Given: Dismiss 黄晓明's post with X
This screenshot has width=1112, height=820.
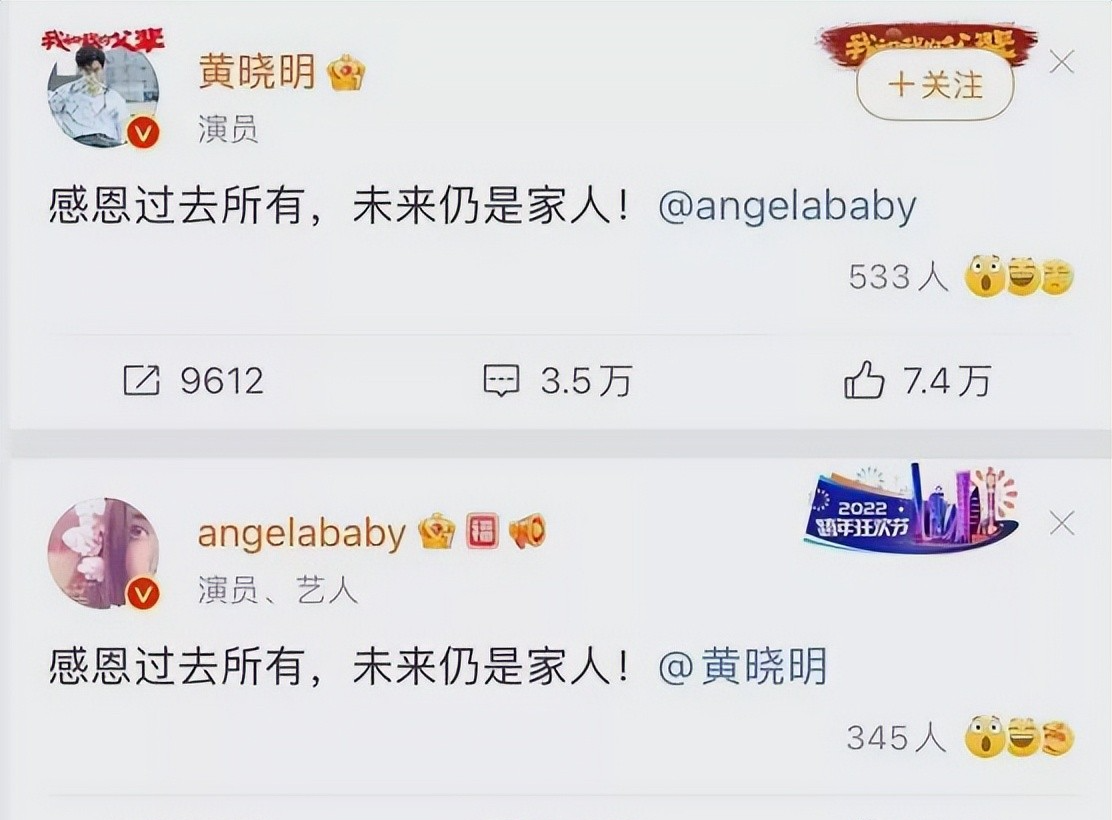Looking at the screenshot, I should [x=1062, y=62].
